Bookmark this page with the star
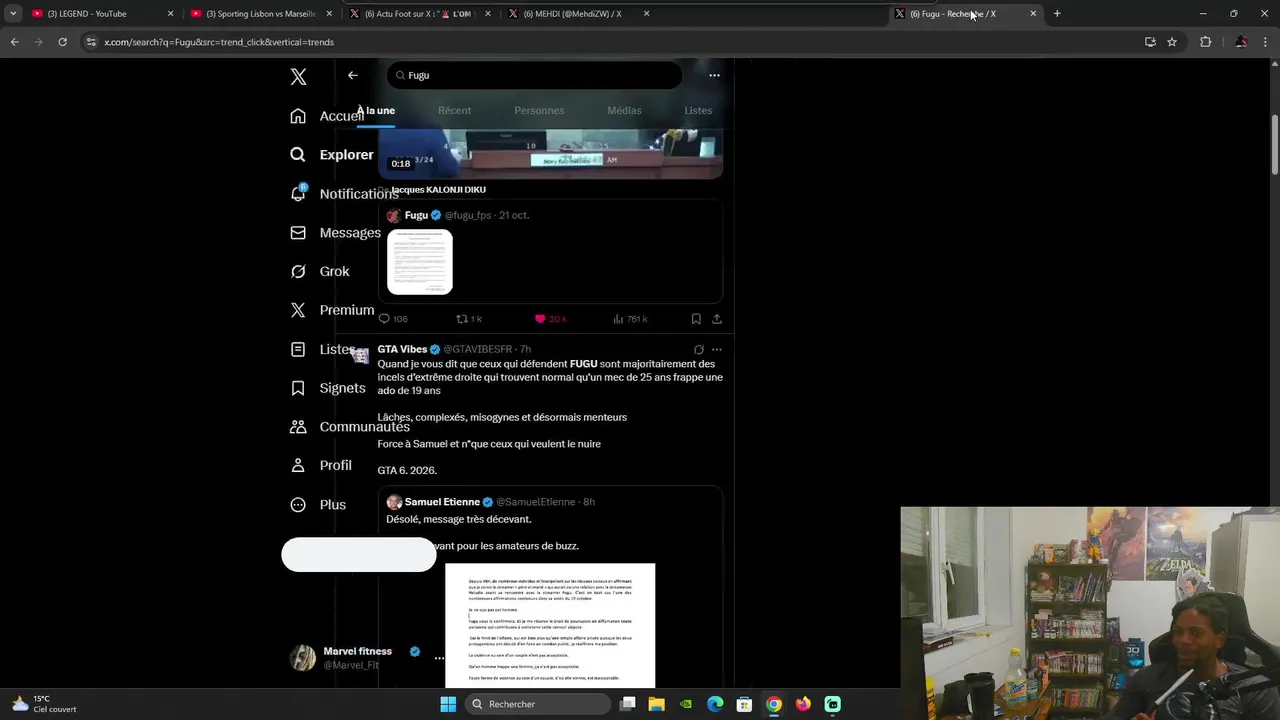 click(1172, 42)
